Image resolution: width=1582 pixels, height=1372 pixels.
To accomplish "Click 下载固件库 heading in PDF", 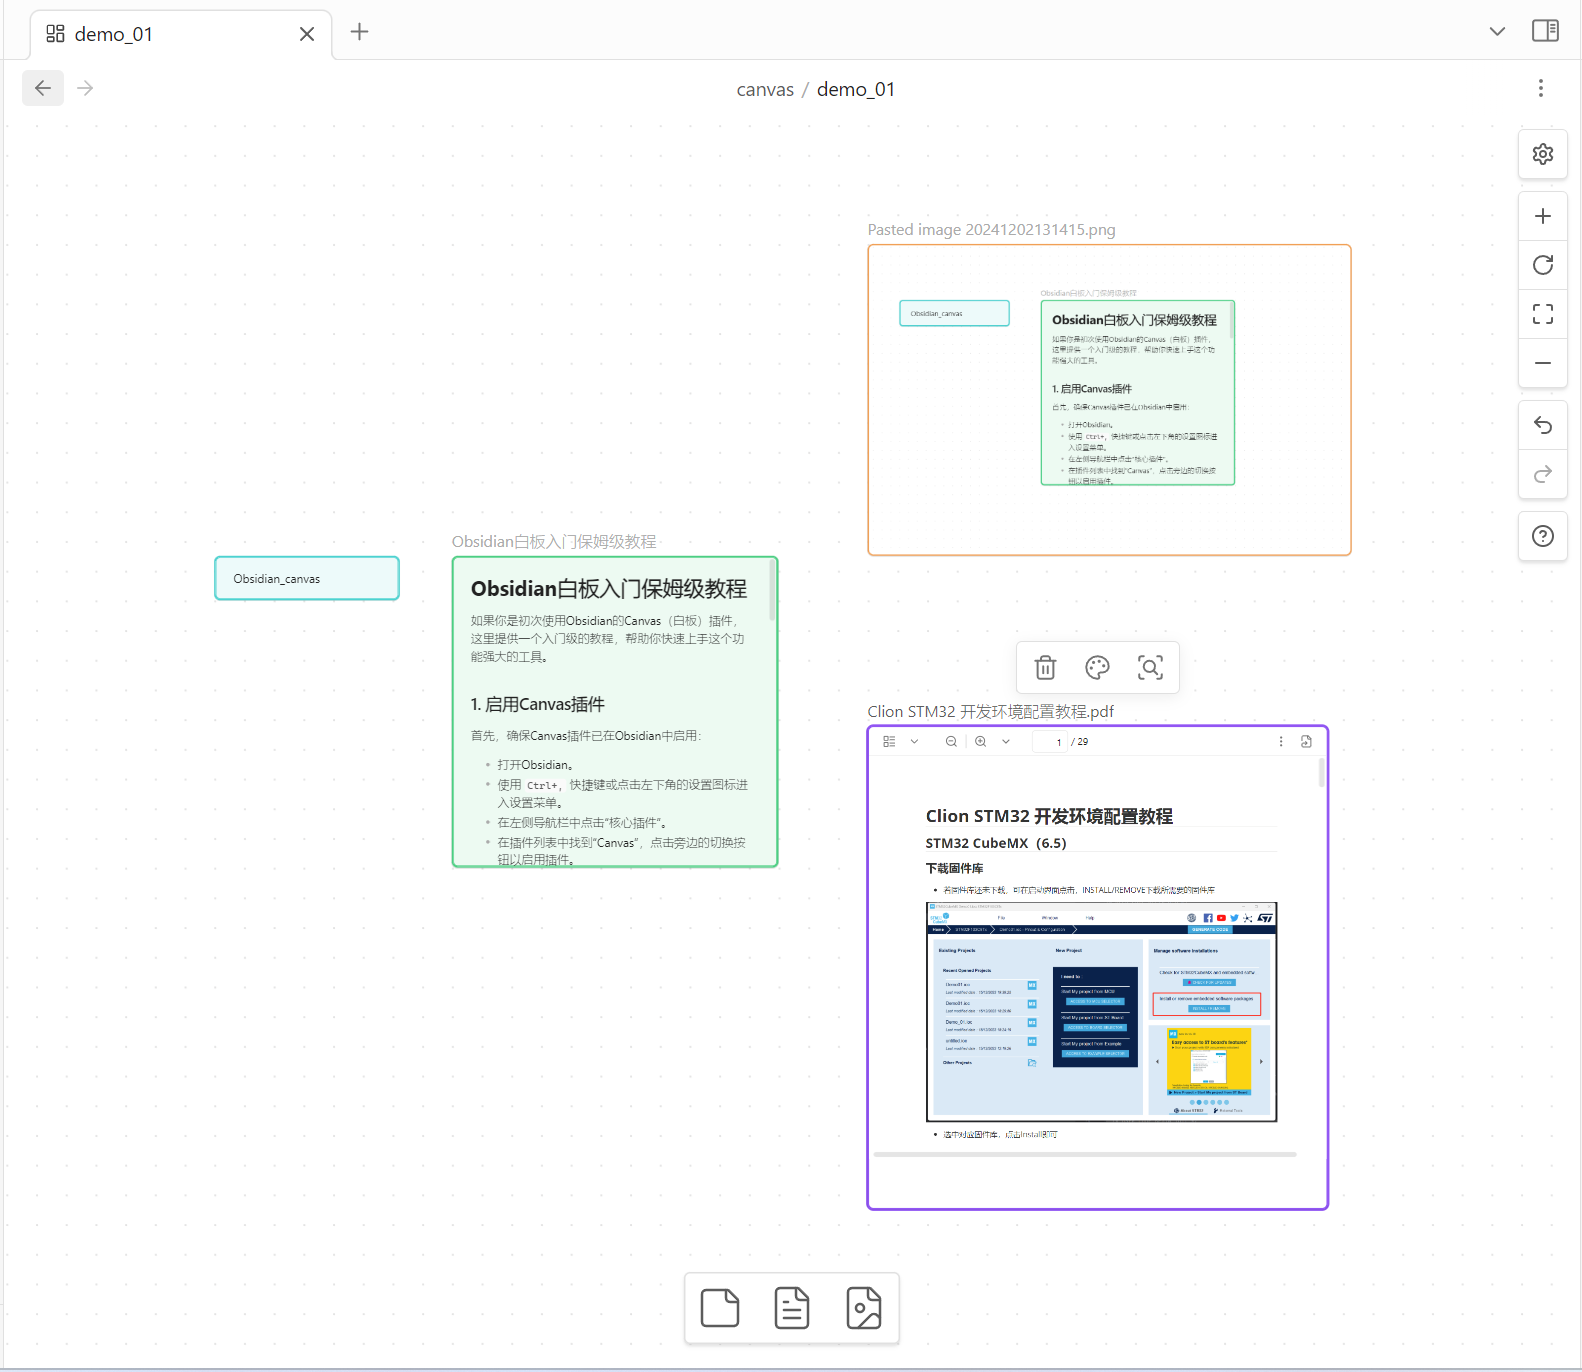I will (954, 869).
